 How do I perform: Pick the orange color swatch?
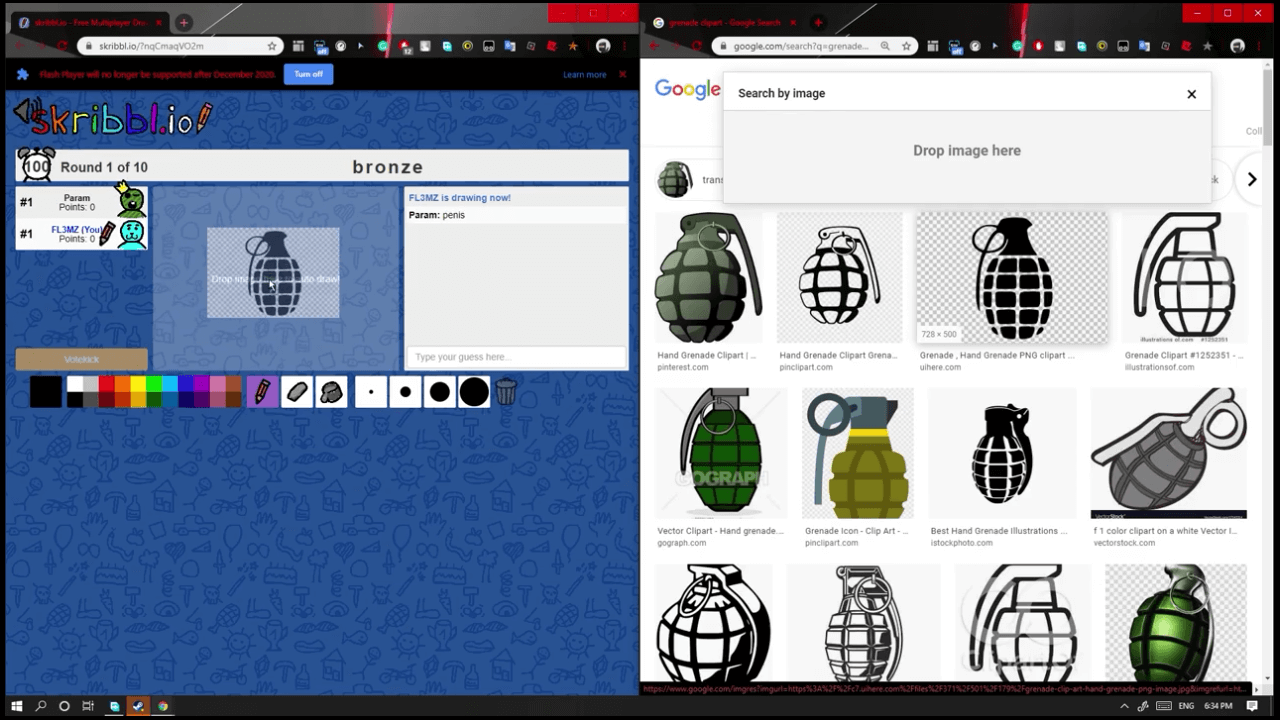[122, 384]
